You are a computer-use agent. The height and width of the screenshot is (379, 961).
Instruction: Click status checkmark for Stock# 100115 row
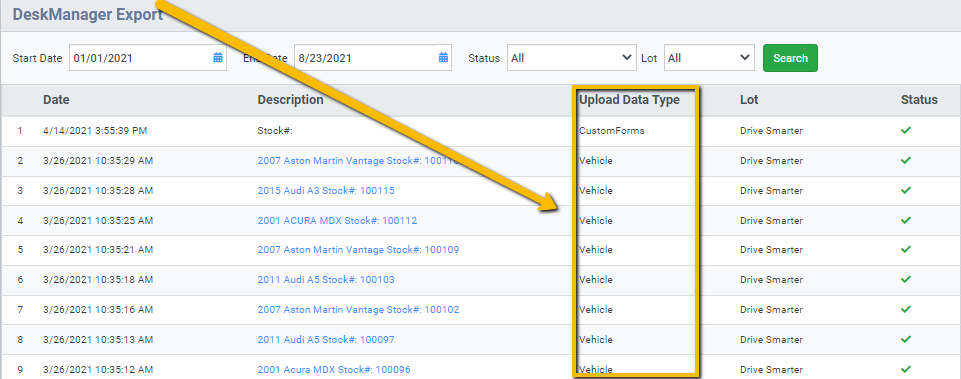[906, 191]
